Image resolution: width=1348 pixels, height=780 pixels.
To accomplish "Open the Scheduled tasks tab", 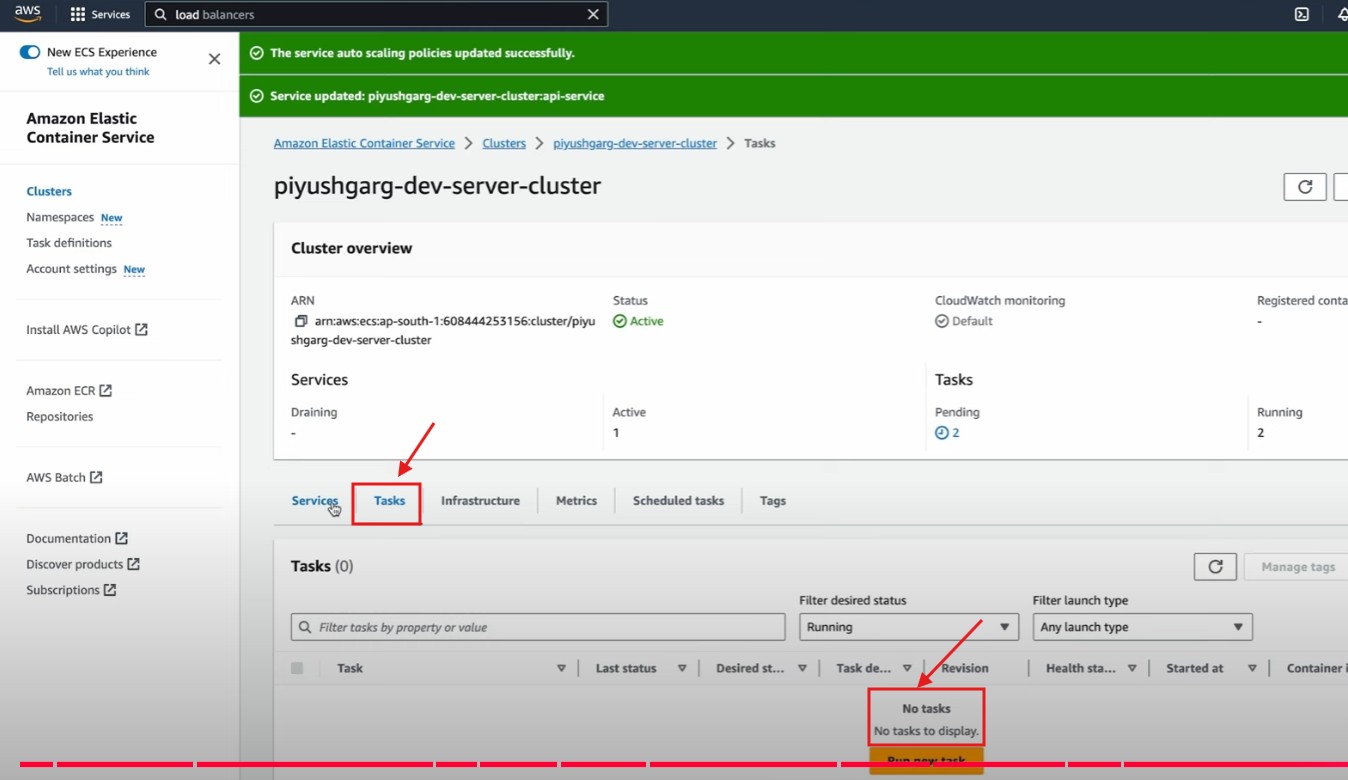I will (x=678, y=501).
